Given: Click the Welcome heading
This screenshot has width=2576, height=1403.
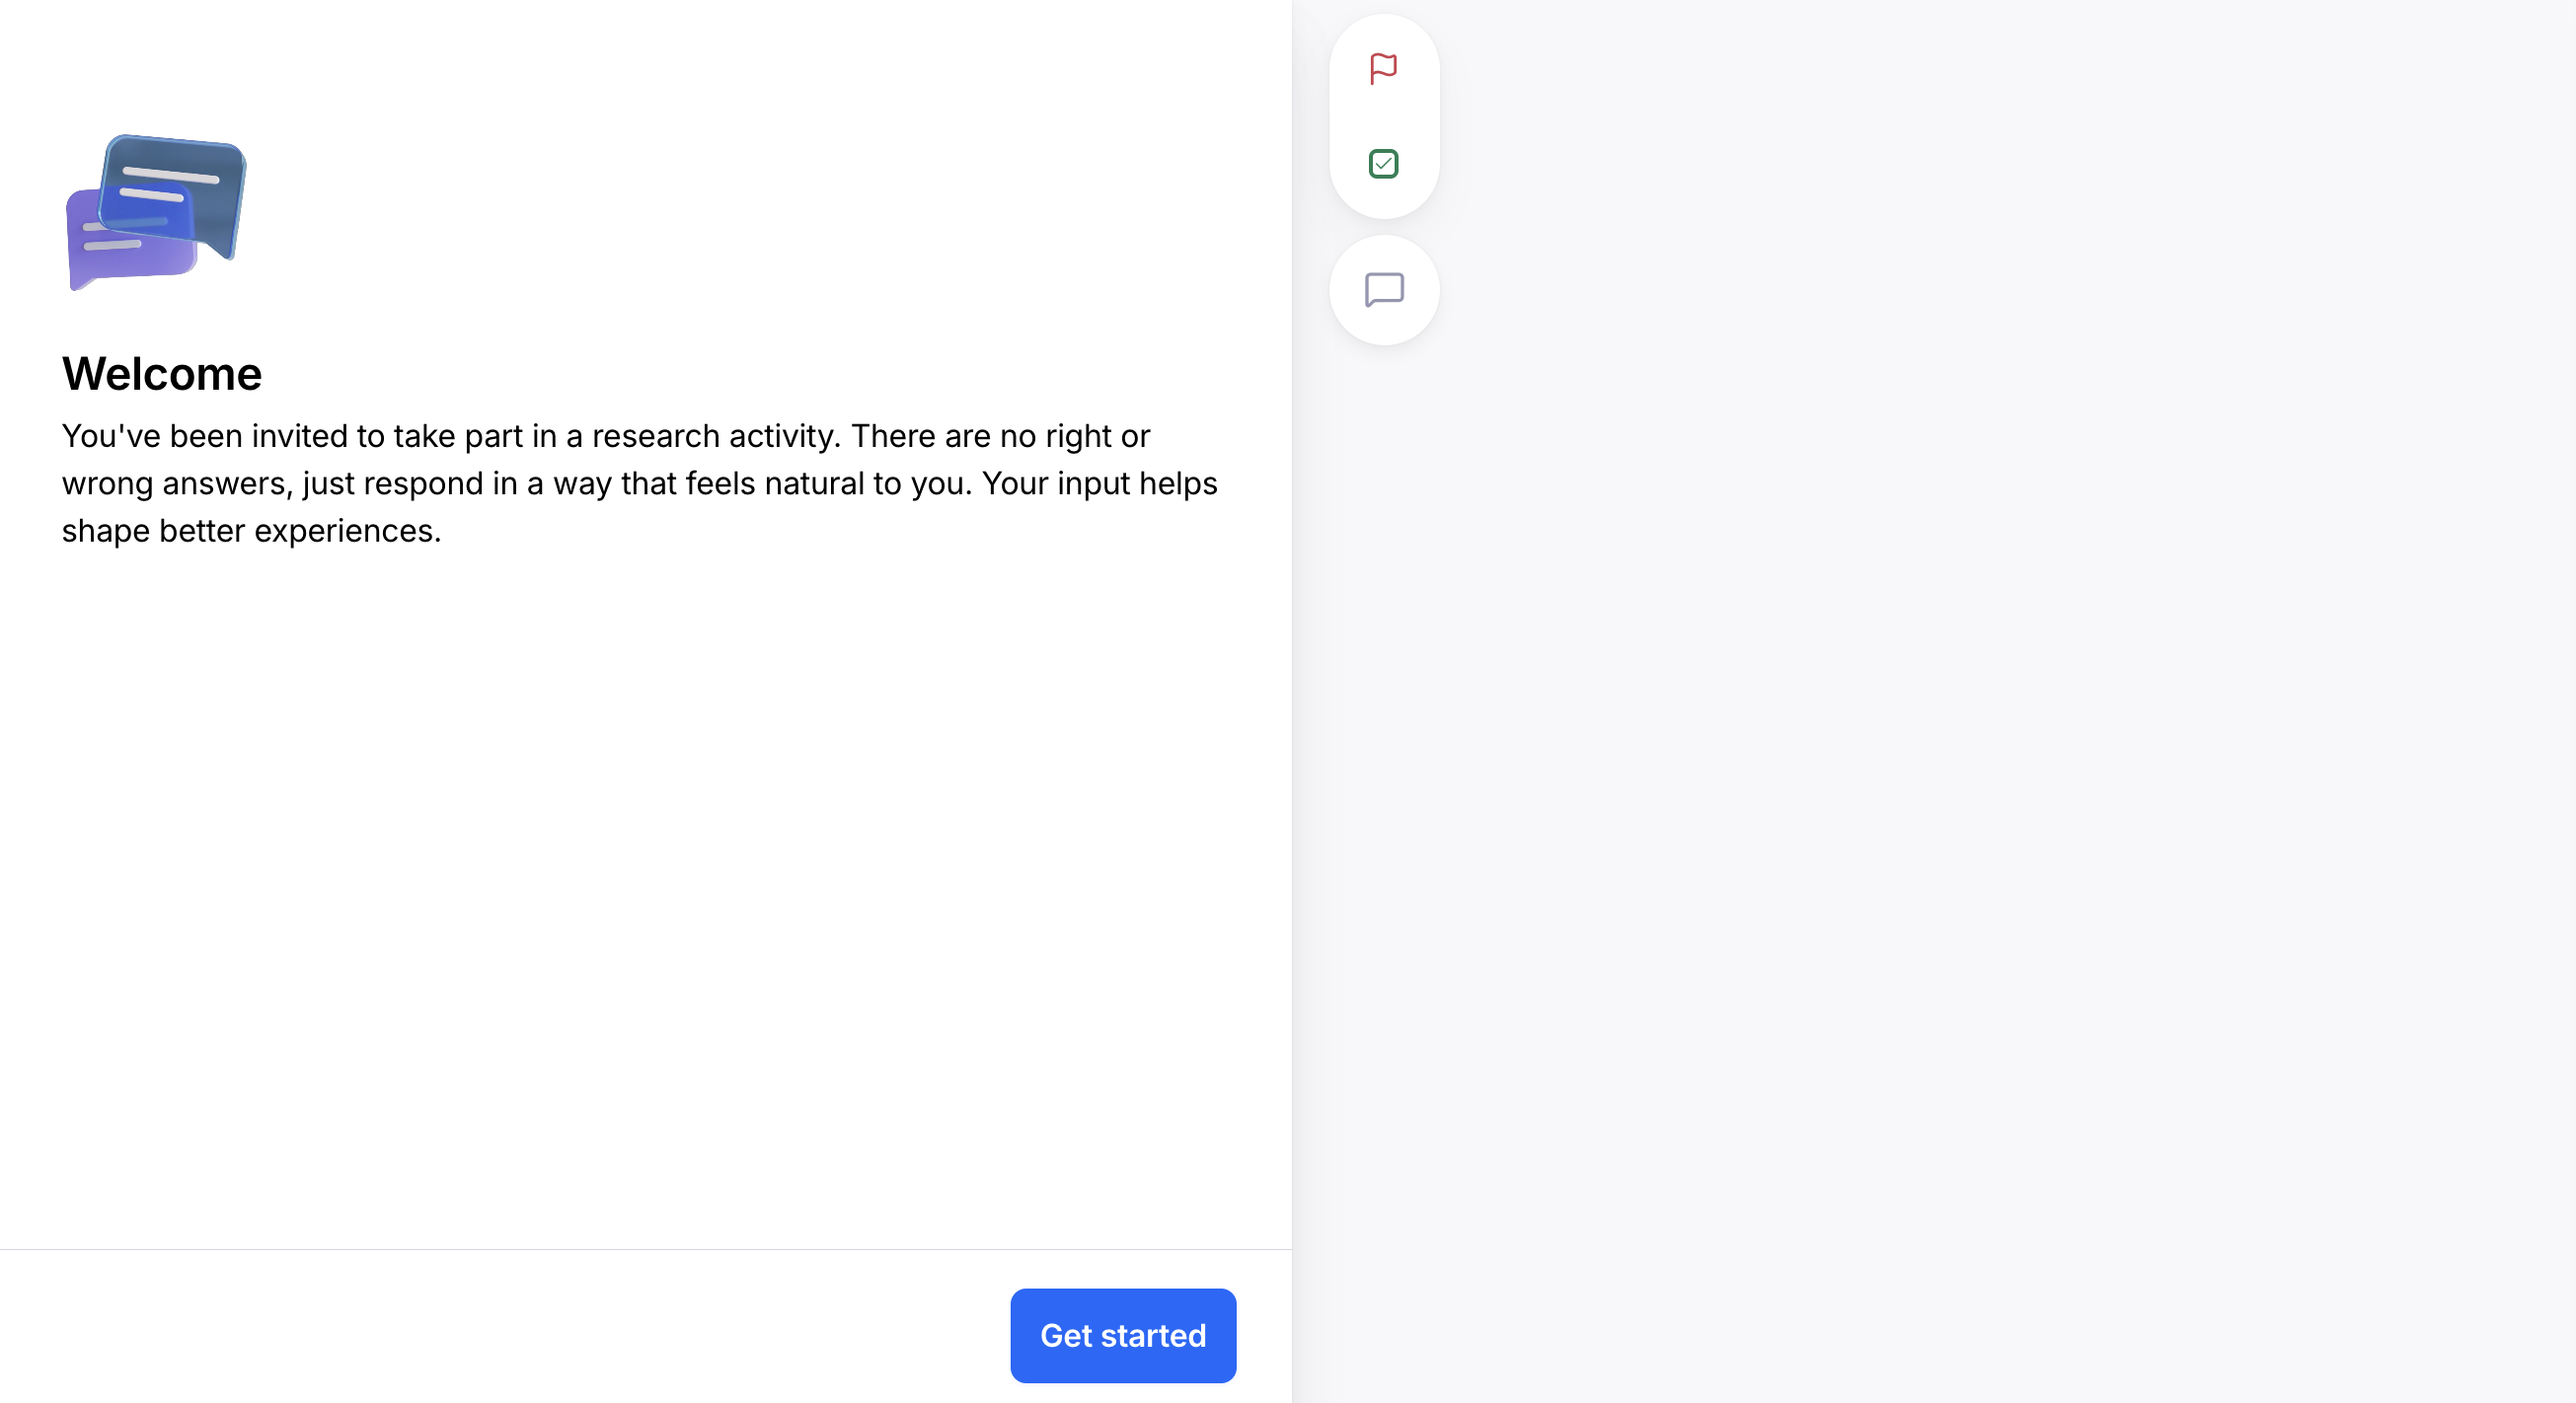Looking at the screenshot, I should 162,374.
